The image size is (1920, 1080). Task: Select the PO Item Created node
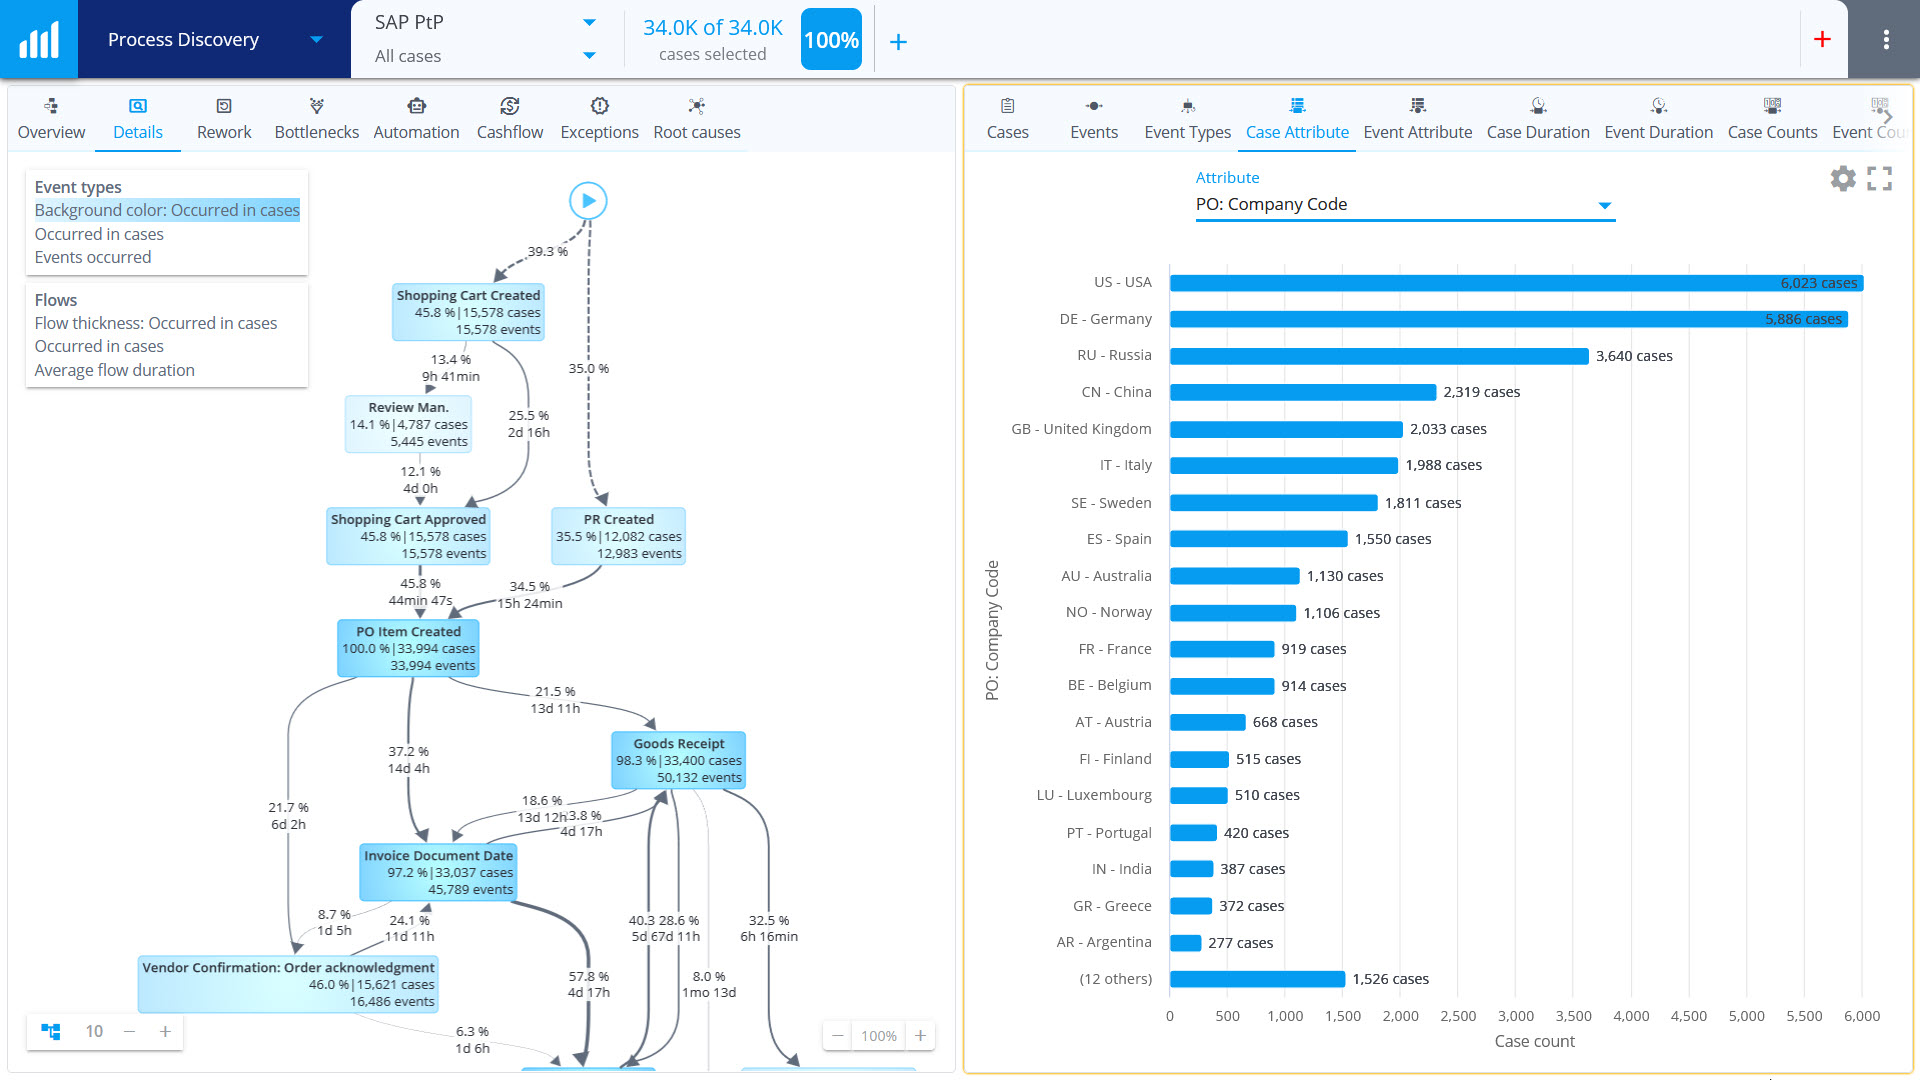pyautogui.click(x=408, y=648)
